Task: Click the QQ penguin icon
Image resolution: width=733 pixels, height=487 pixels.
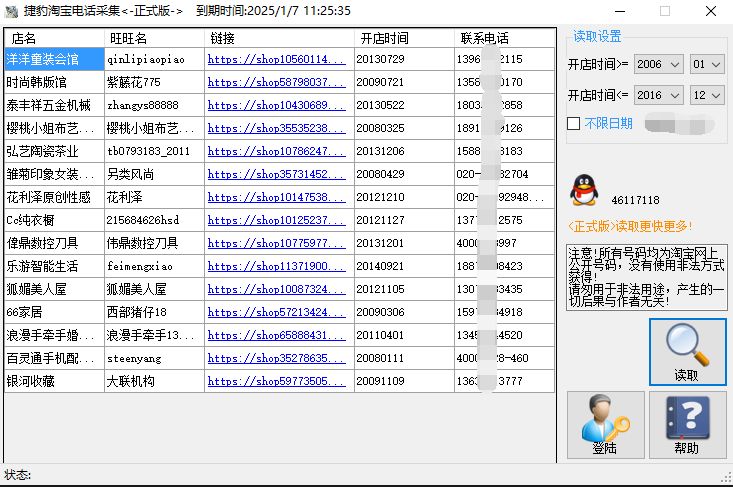Action: (583, 190)
